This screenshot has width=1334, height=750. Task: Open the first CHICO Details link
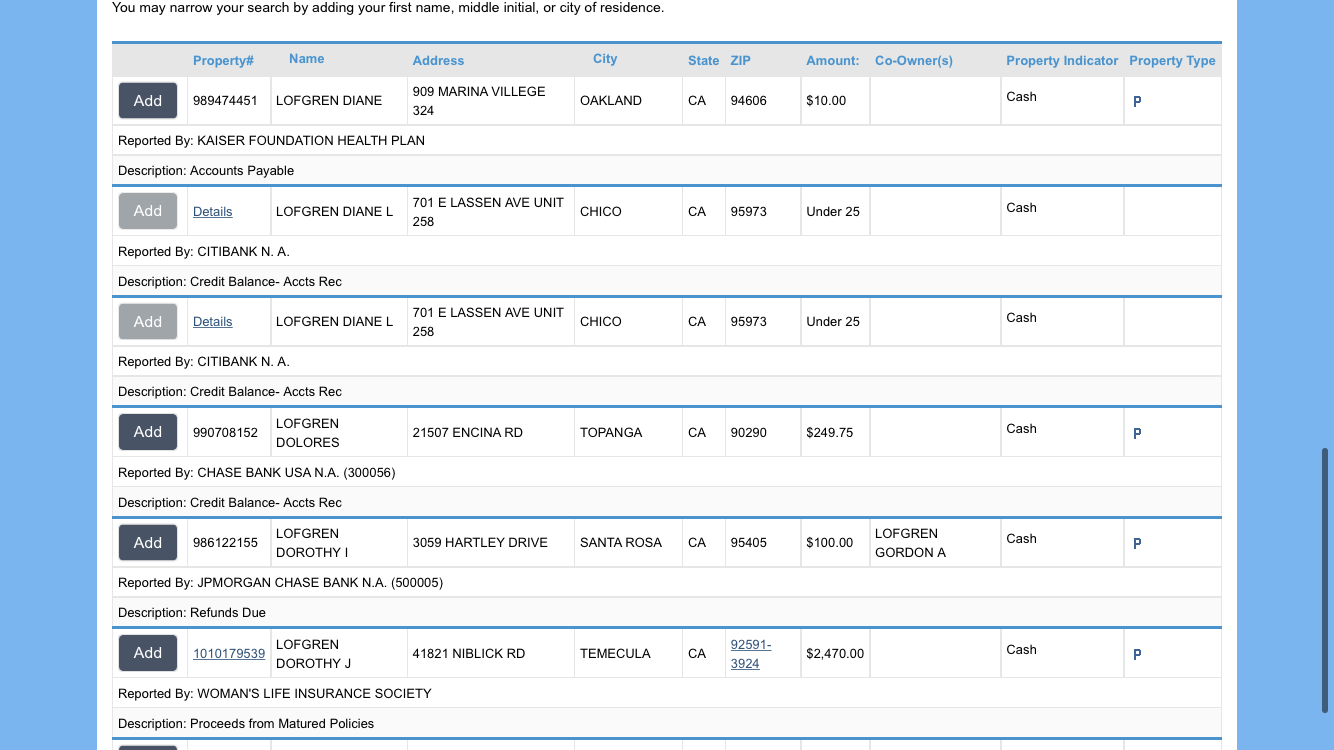click(213, 212)
